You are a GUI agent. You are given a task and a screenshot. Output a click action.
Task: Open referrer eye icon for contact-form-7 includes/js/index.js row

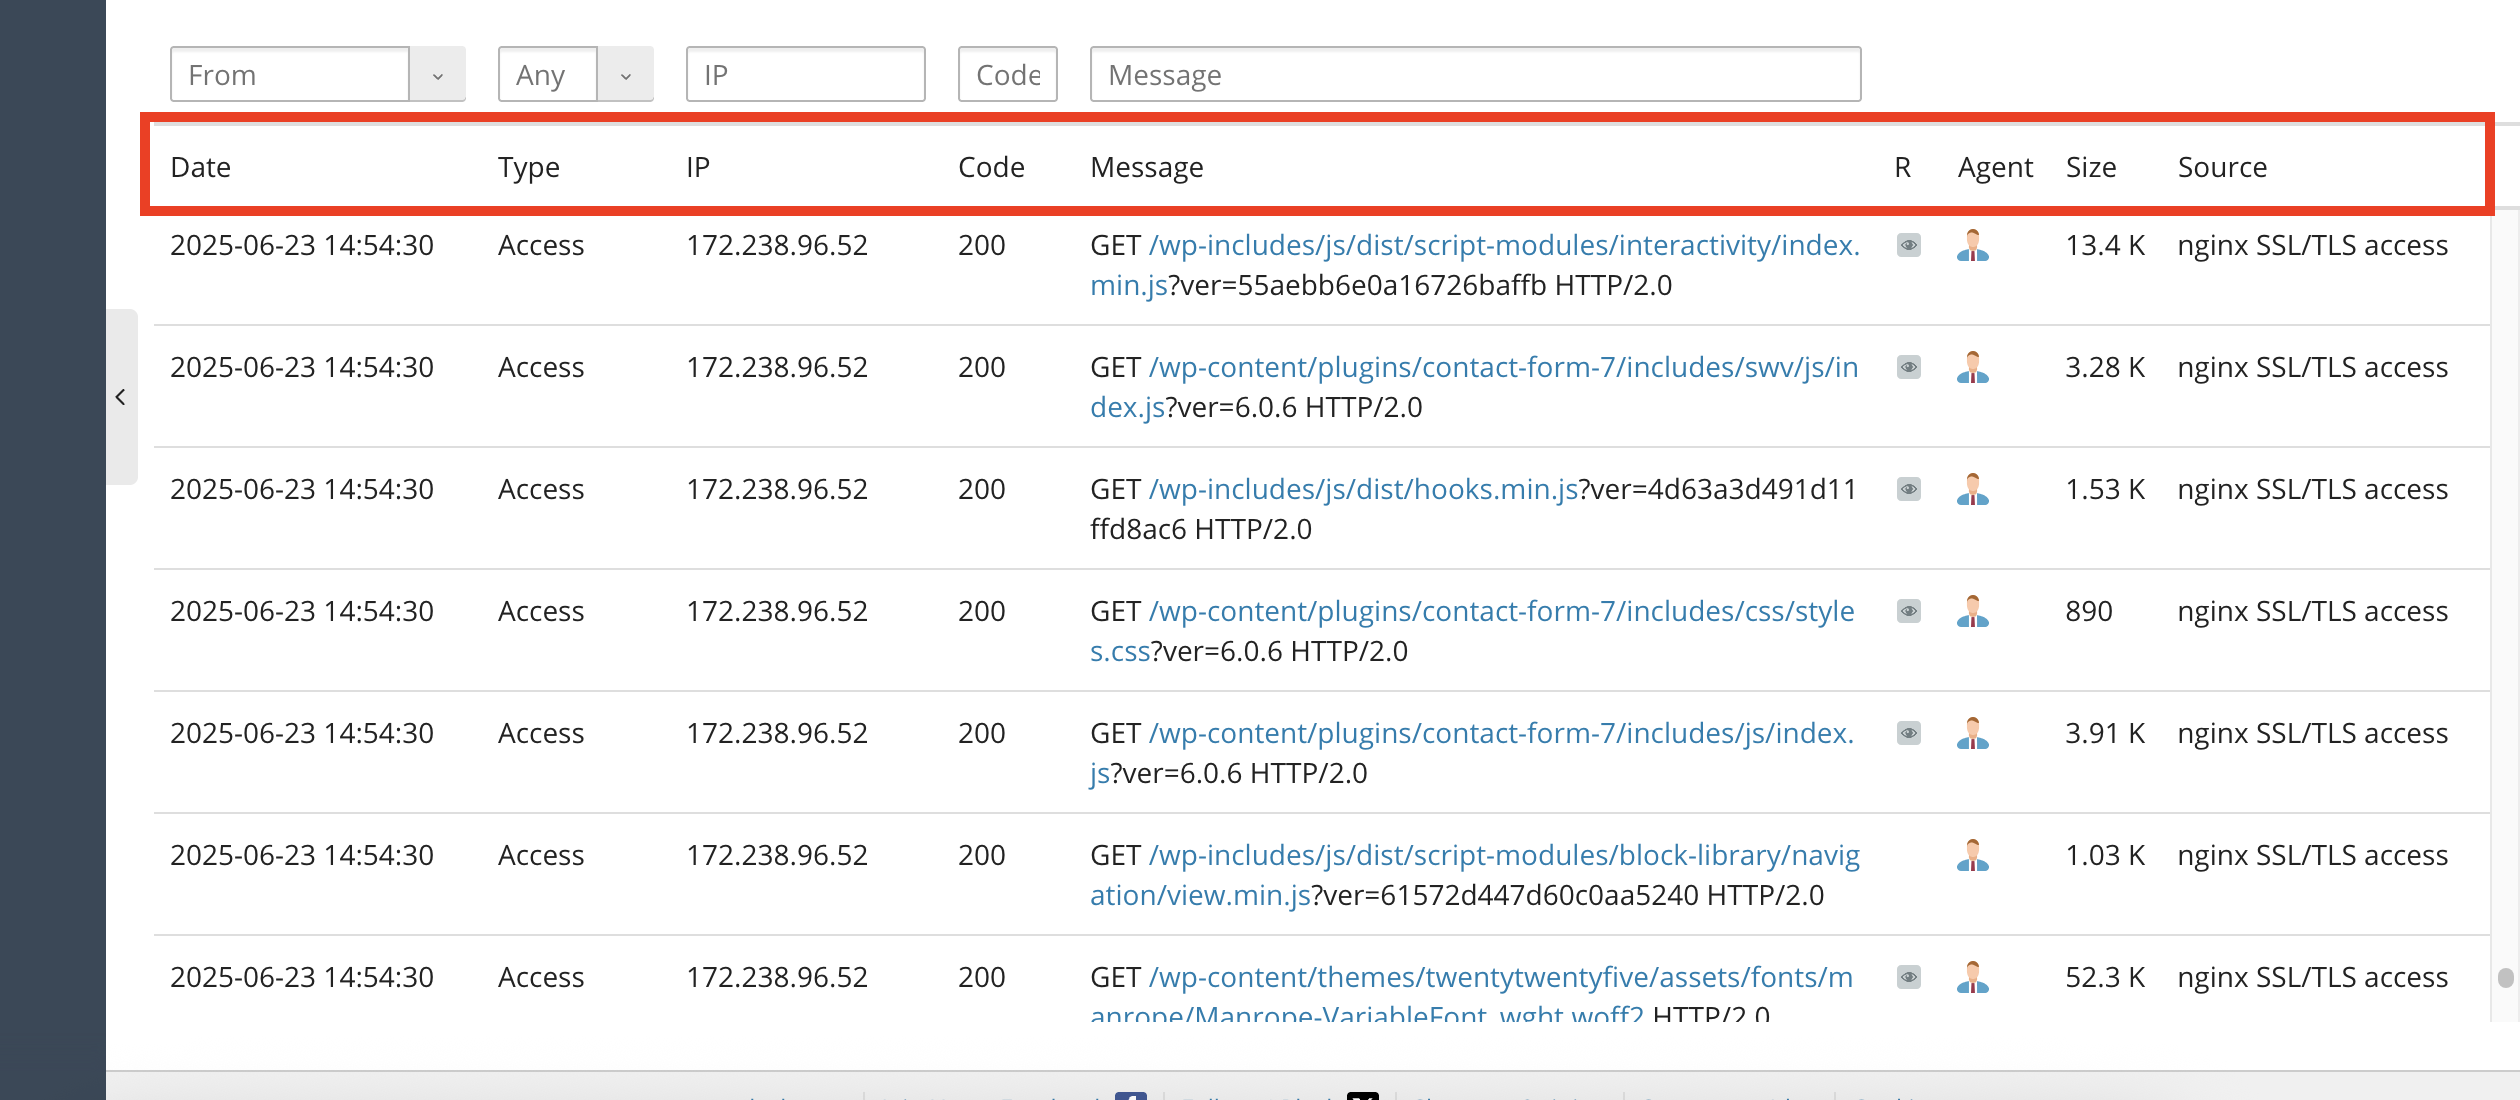click(x=1908, y=733)
